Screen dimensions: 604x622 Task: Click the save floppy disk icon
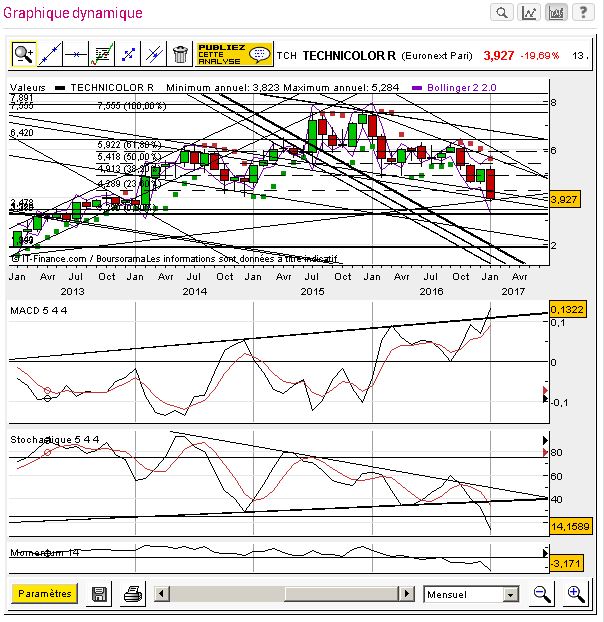coord(99,594)
